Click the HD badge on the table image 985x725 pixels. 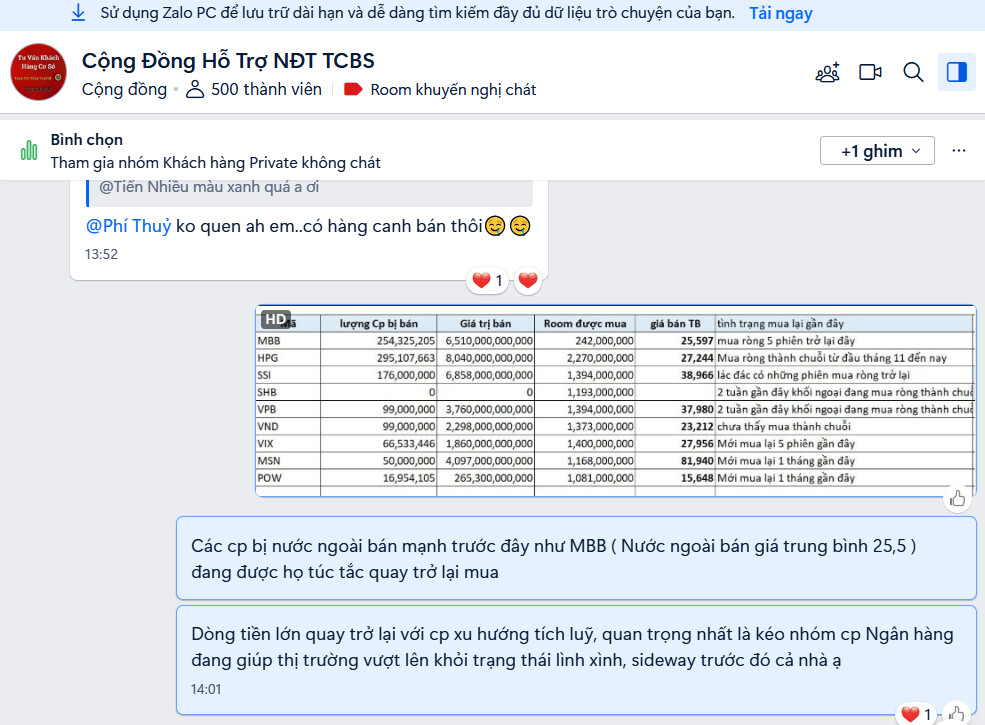click(275, 319)
